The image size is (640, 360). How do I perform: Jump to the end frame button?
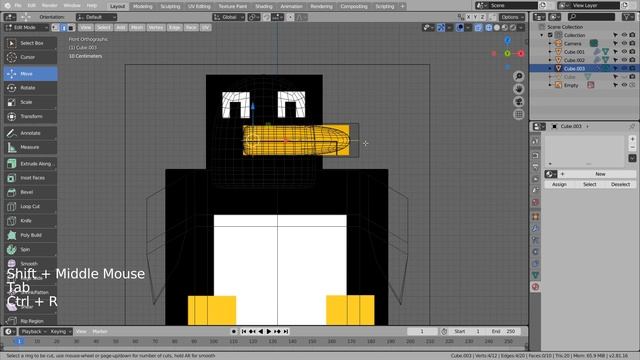(x=286, y=331)
